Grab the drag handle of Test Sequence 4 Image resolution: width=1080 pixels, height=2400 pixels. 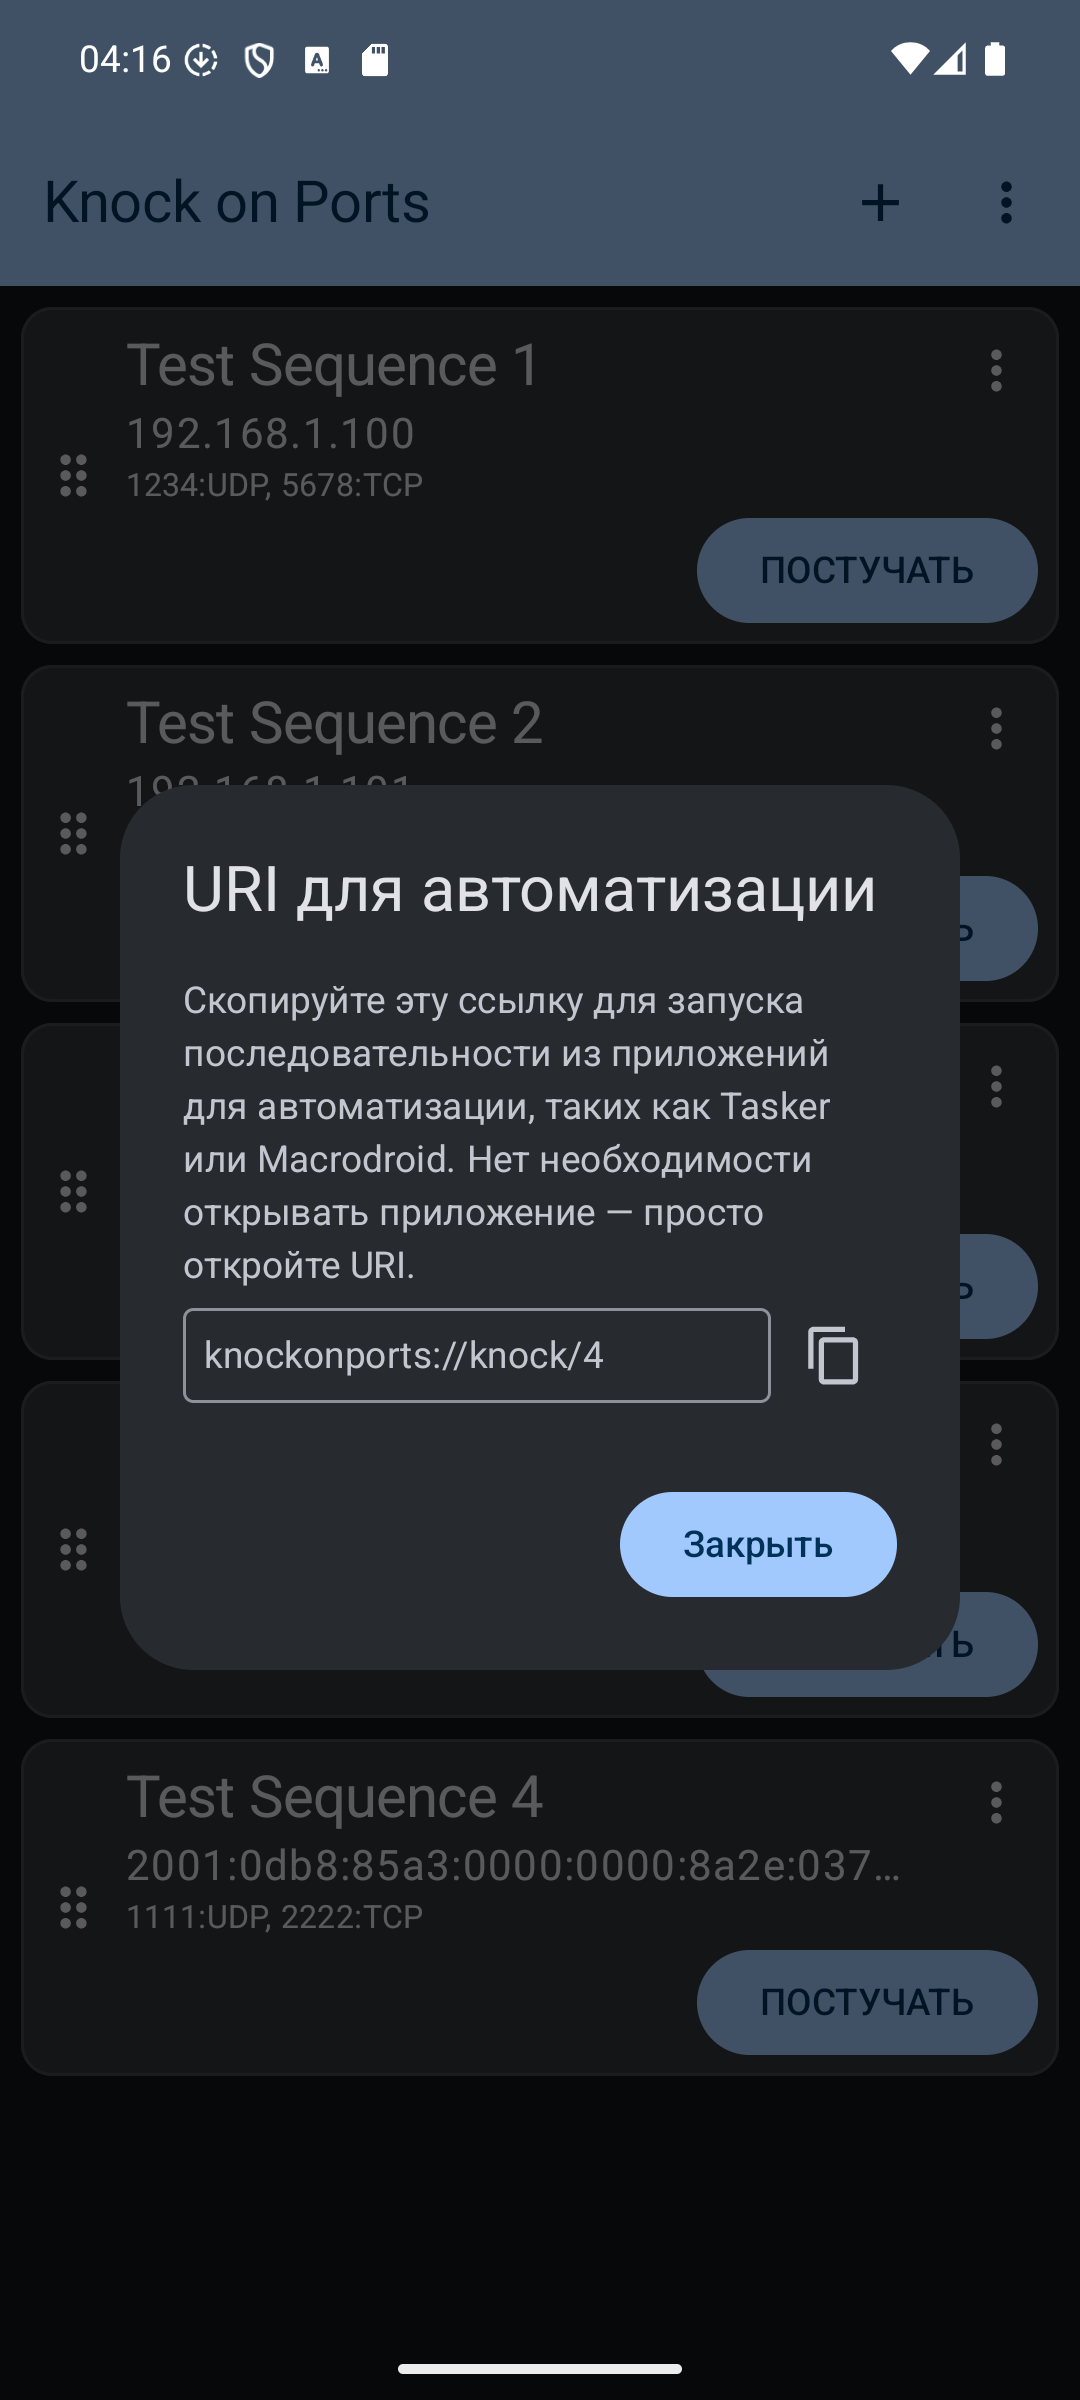click(74, 1908)
